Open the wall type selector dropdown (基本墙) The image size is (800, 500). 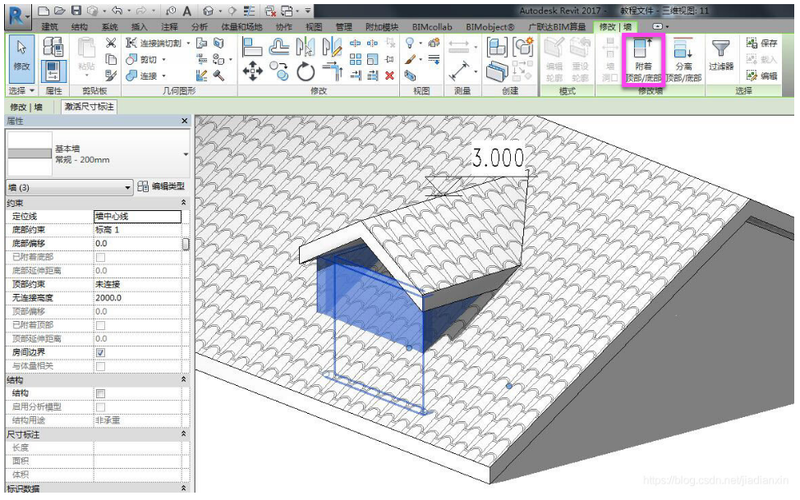click(x=185, y=154)
